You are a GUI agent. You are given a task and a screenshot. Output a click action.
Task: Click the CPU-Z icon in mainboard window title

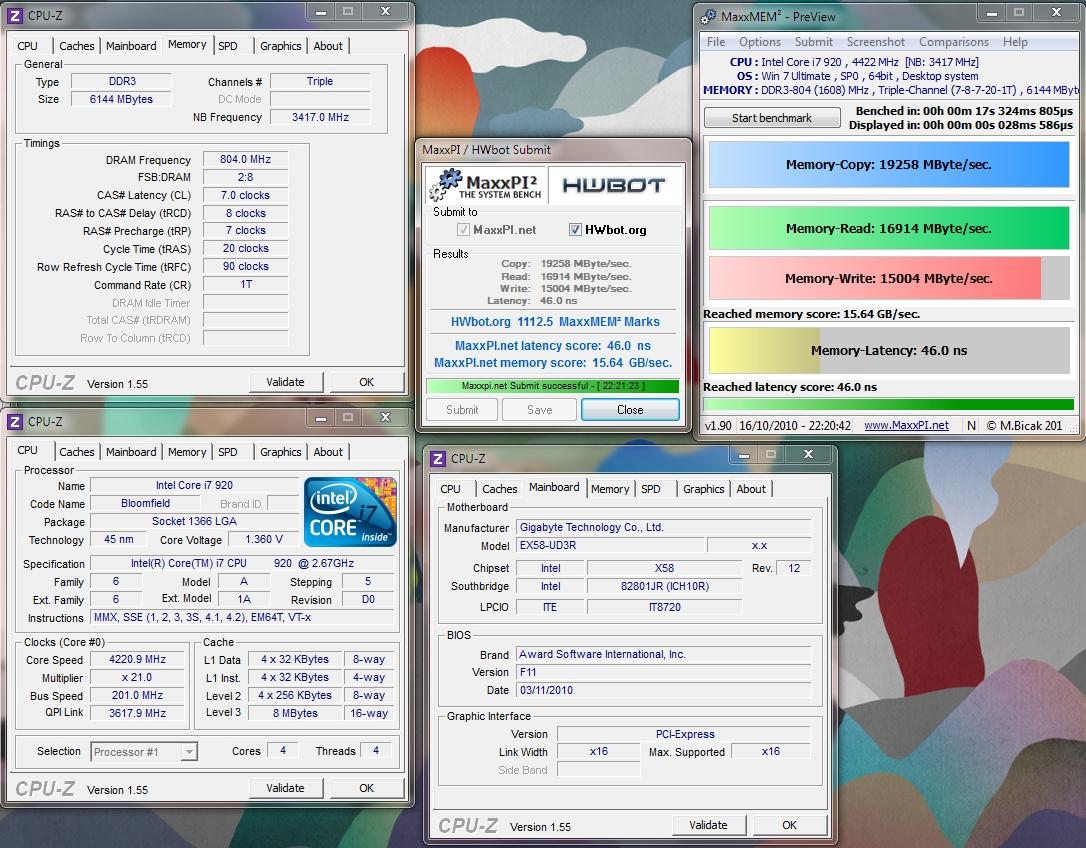[x=438, y=459]
